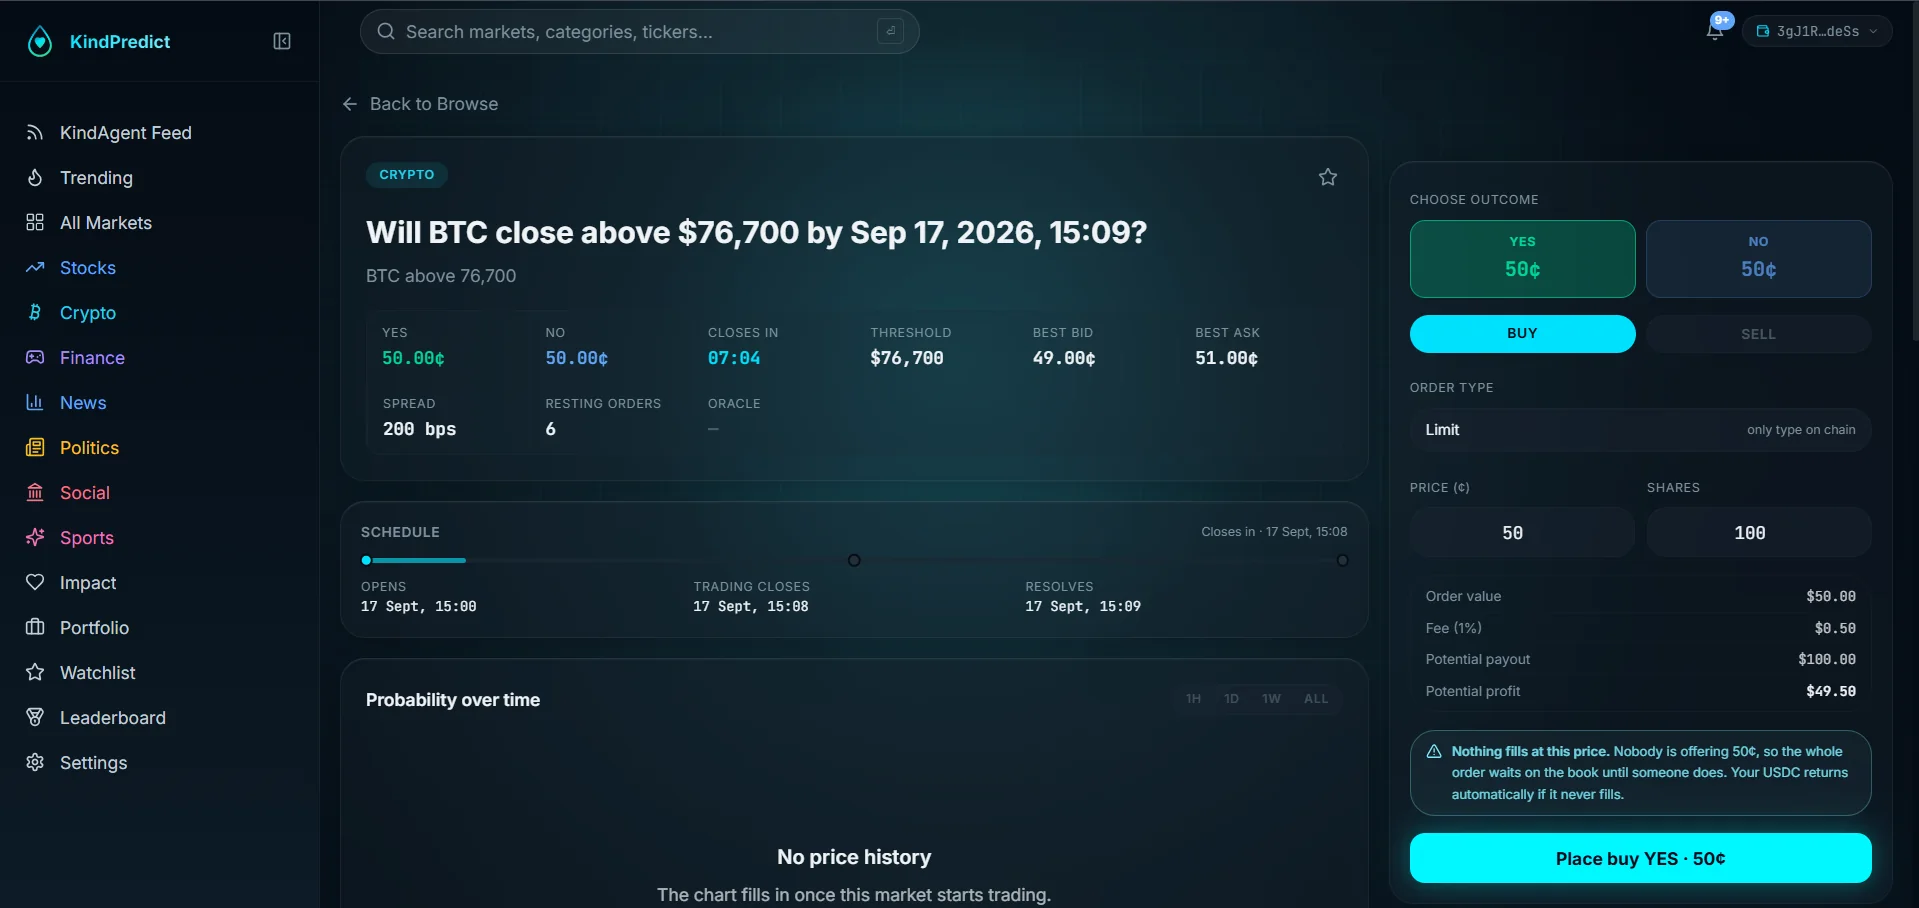Set chart range to 1H
This screenshot has height=908, width=1919.
[x=1193, y=699]
